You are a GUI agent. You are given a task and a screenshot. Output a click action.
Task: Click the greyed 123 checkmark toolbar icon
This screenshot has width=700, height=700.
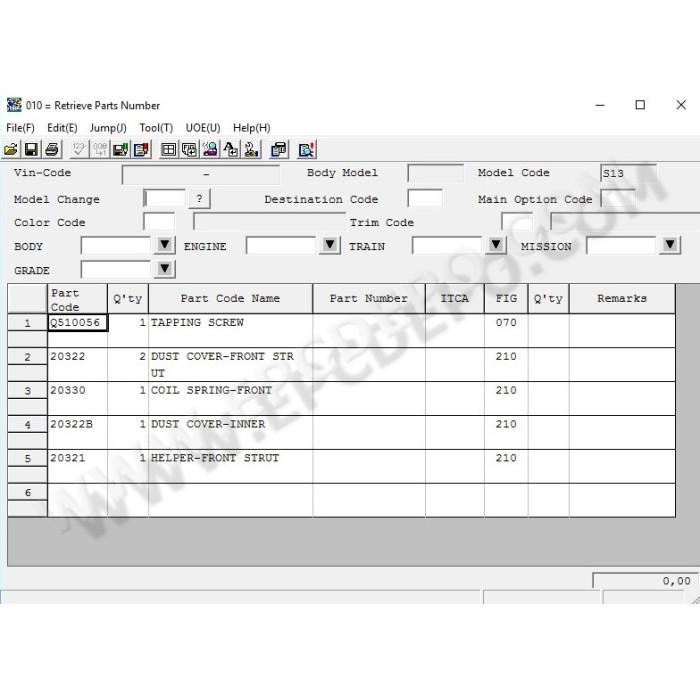click(79, 150)
